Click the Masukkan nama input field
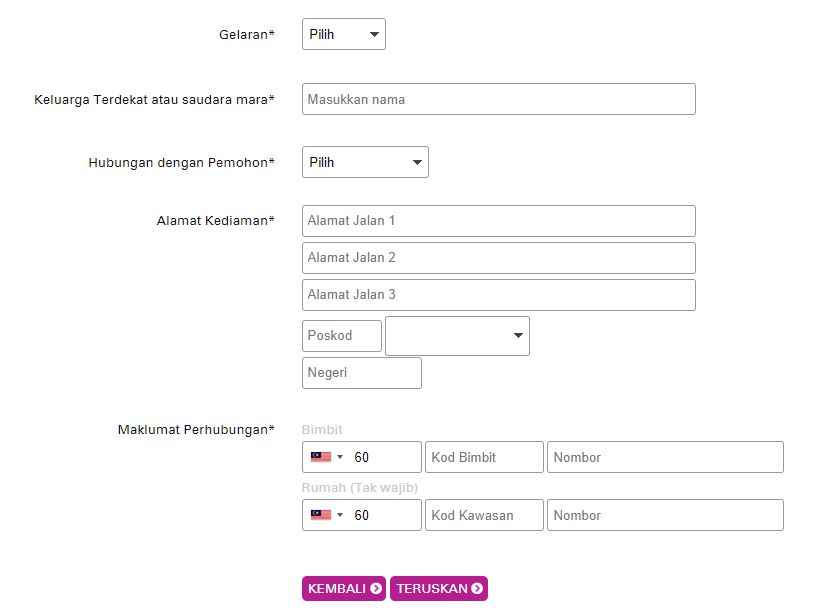Viewport: 828px width, 611px height. pyautogui.click(x=498, y=99)
